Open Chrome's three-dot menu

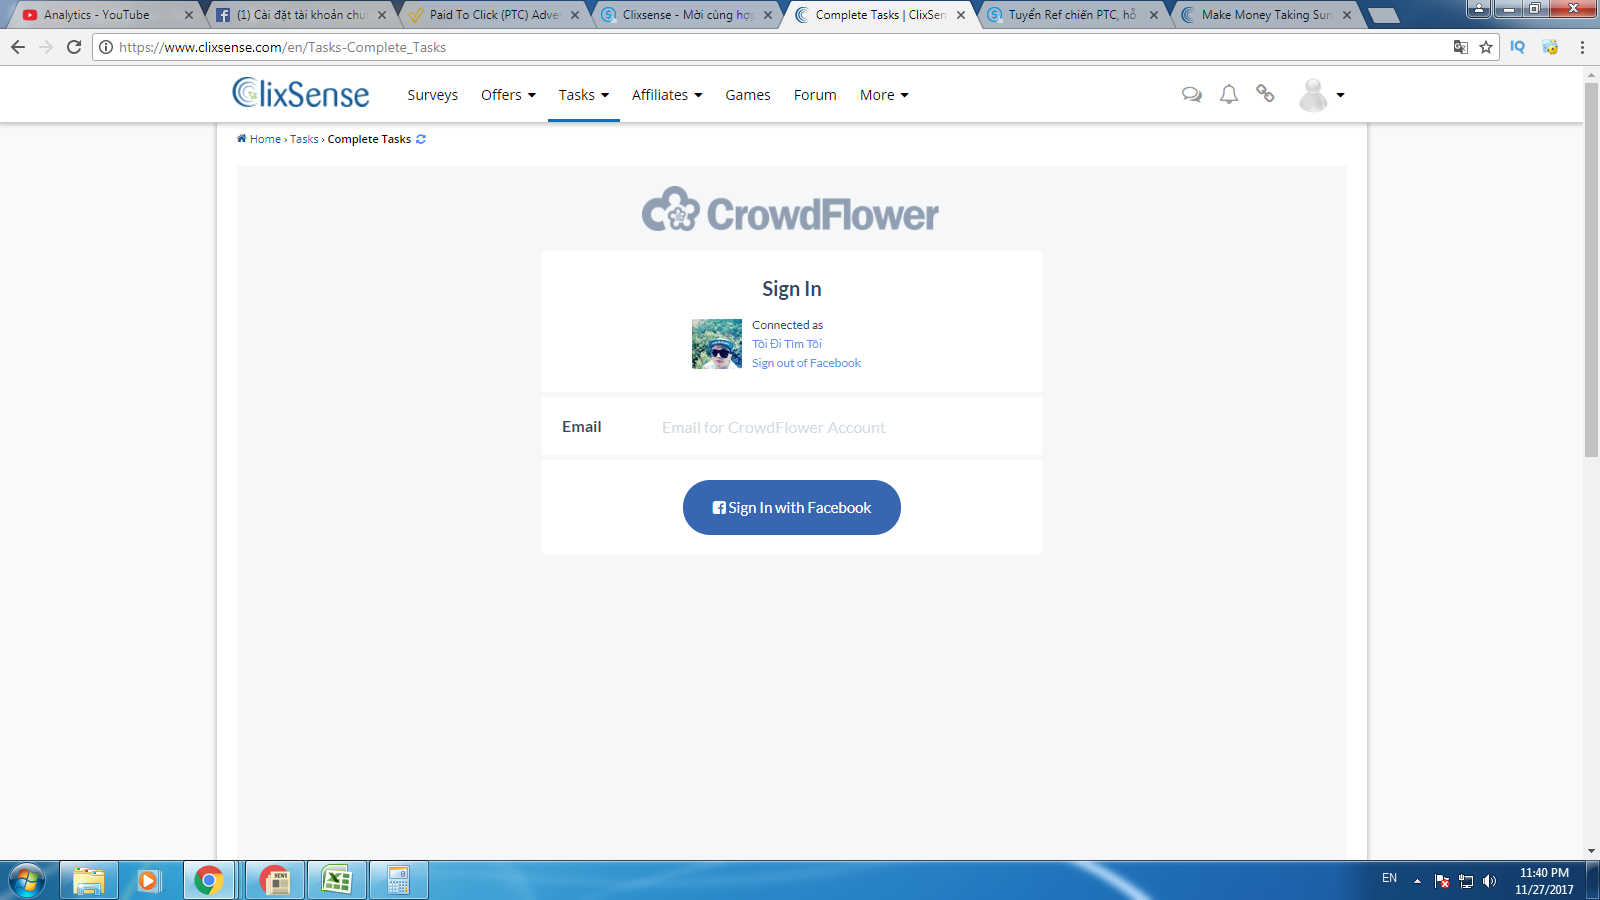point(1582,47)
